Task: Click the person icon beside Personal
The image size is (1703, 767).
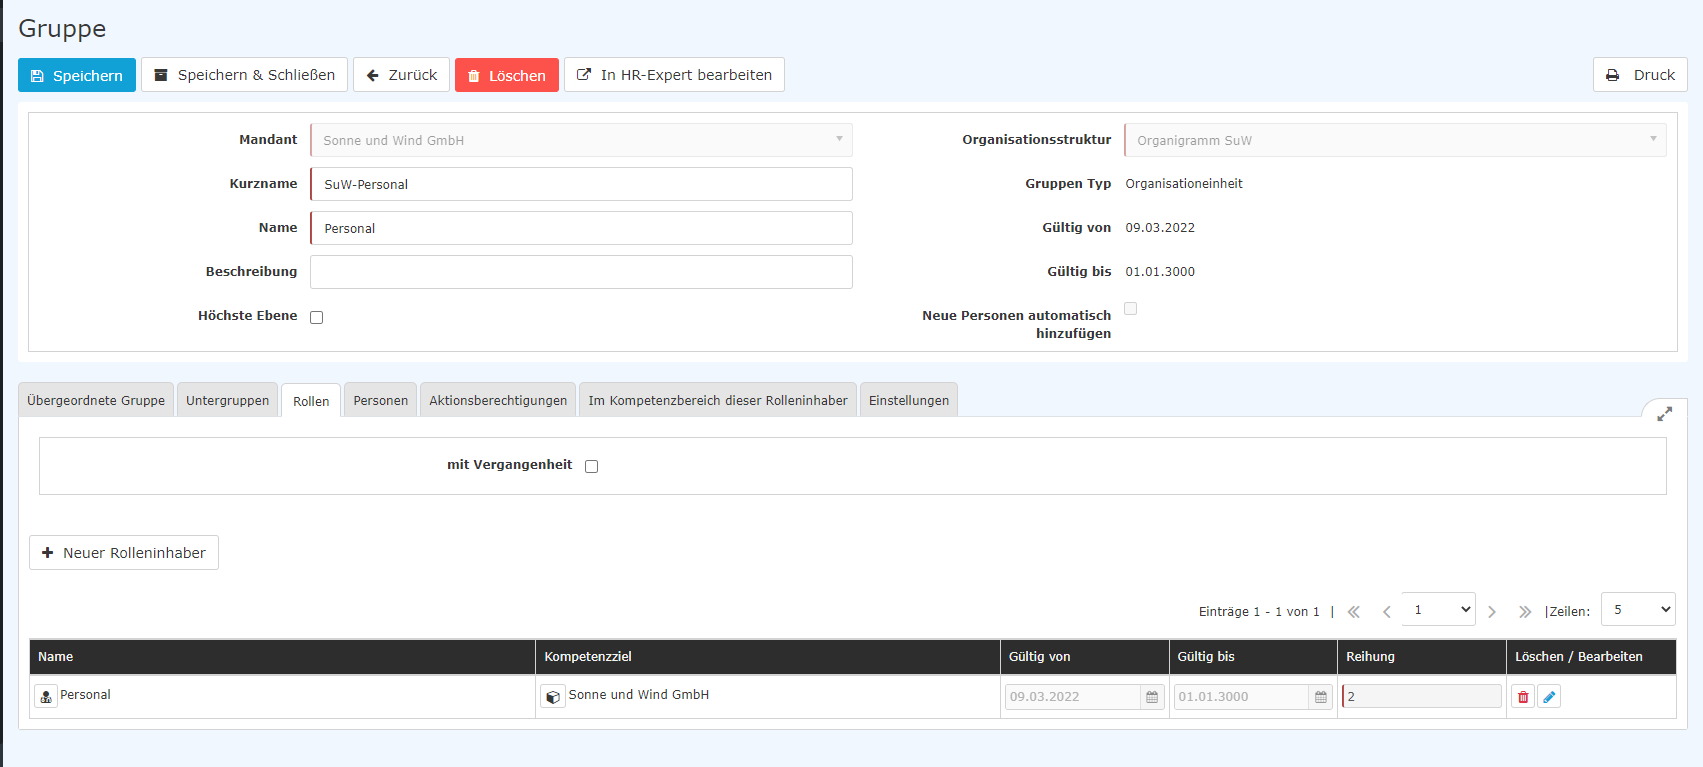Action: click(x=46, y=697)
